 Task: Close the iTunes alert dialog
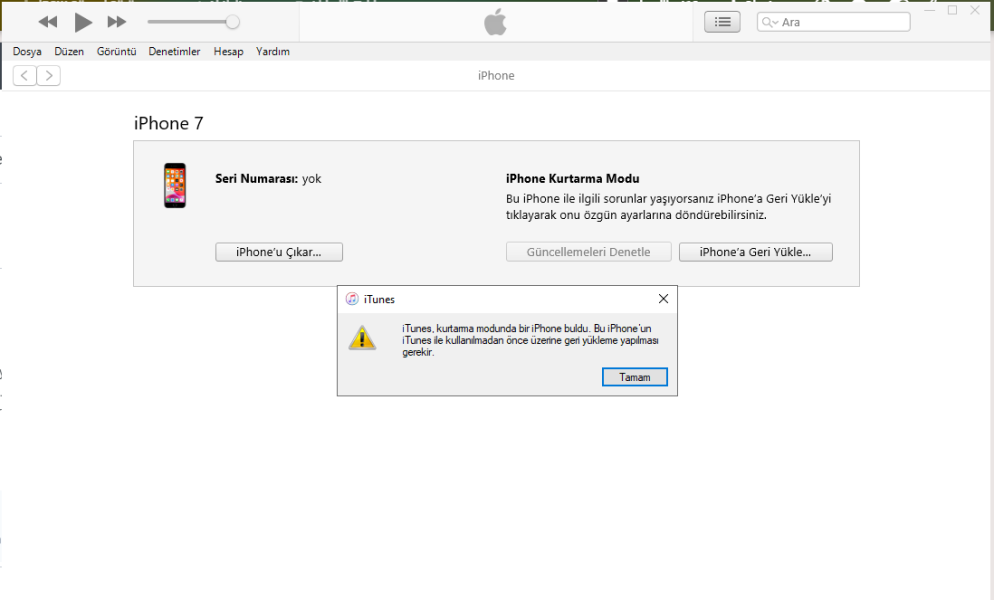(x=663, y=299)
